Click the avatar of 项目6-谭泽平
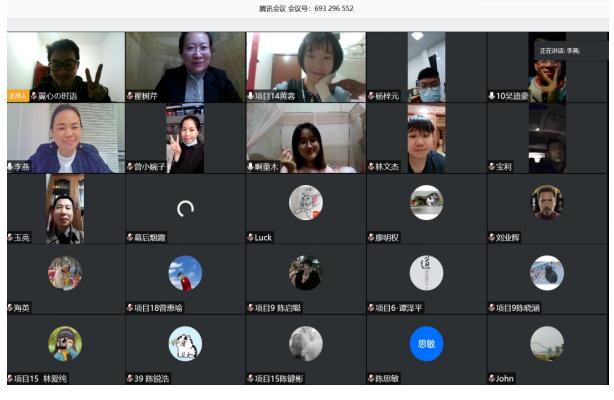 [x=426, y=272]
